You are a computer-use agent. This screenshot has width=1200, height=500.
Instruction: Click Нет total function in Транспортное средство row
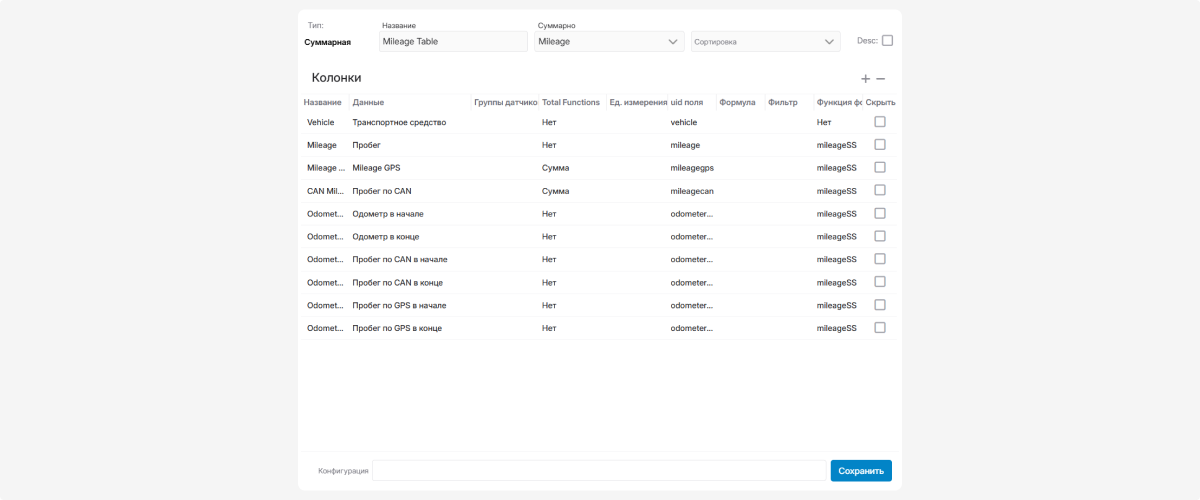[x=549, y=122]
